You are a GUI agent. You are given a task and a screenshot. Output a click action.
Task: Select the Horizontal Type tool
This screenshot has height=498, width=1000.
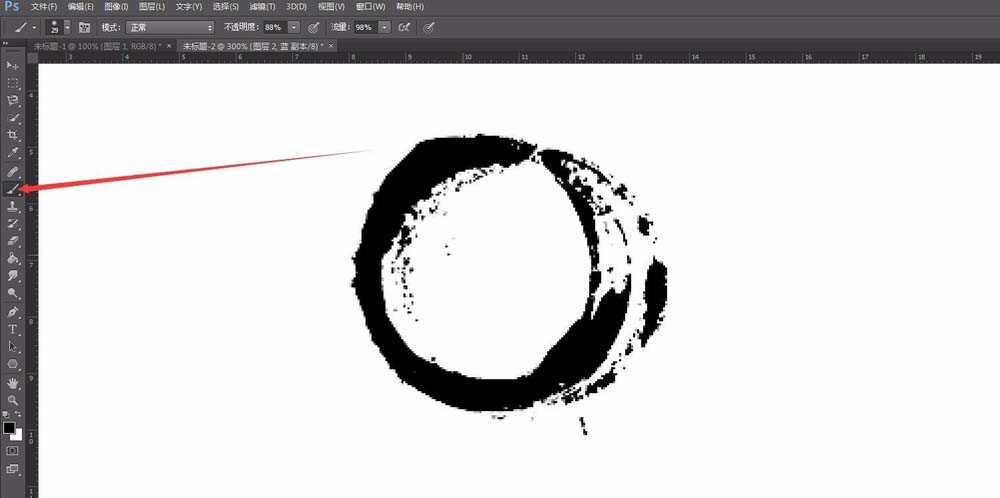pos(13,329)
